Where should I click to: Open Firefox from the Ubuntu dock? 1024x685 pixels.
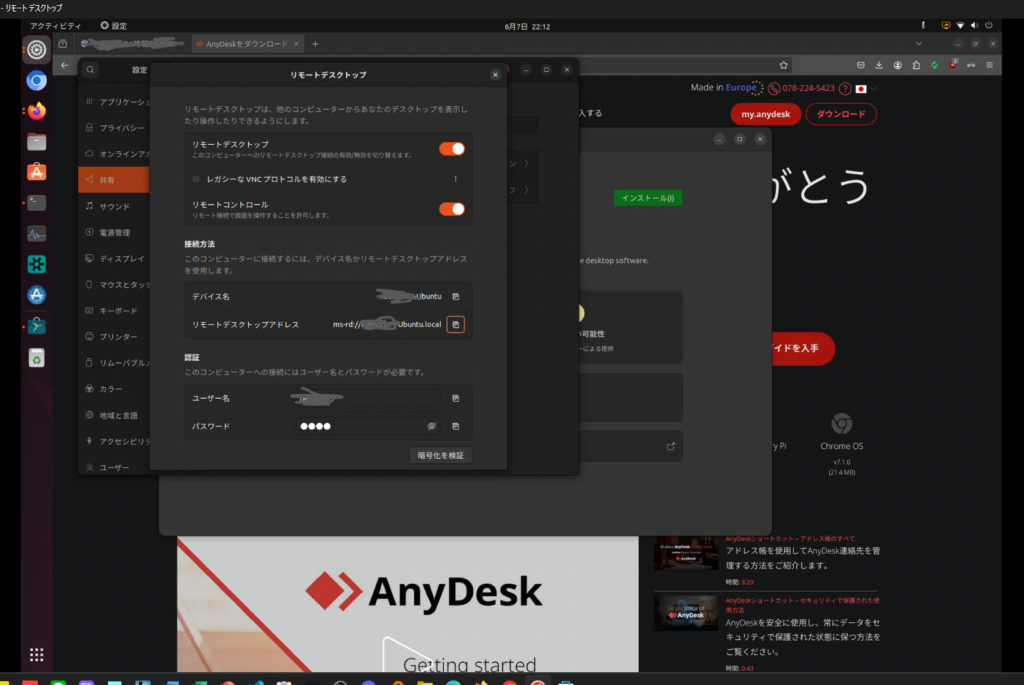(x=37, y=111)
